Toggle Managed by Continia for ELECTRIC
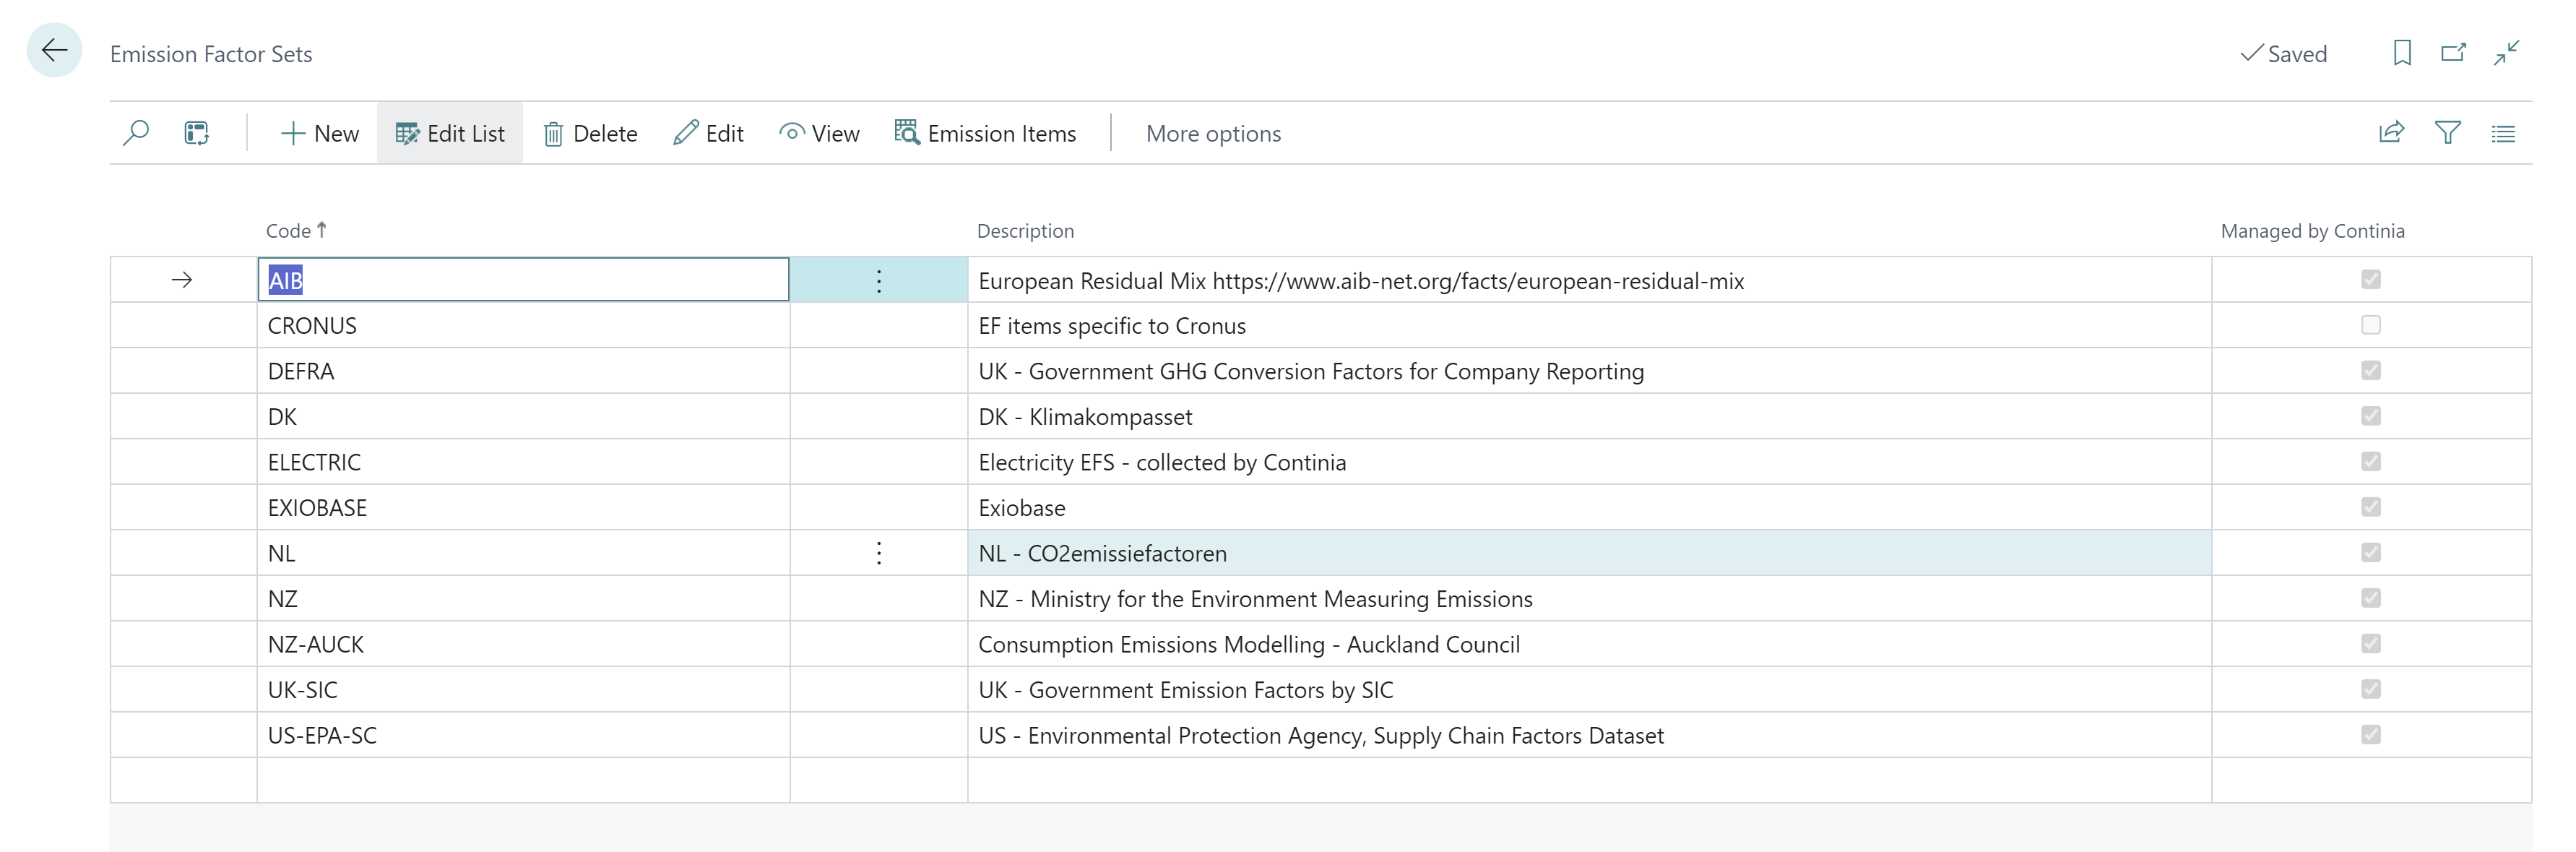The height and width of the screenshot is (852, 2576). point(2370,461)
